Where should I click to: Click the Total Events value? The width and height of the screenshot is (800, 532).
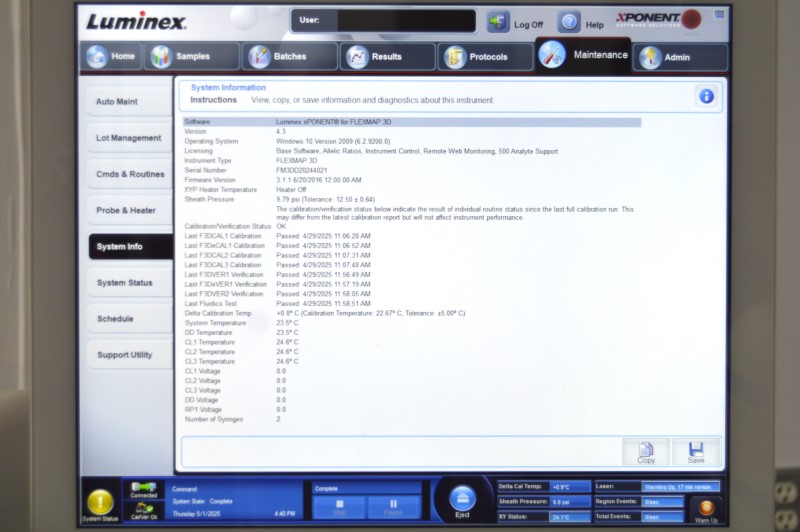pos(662,517)
